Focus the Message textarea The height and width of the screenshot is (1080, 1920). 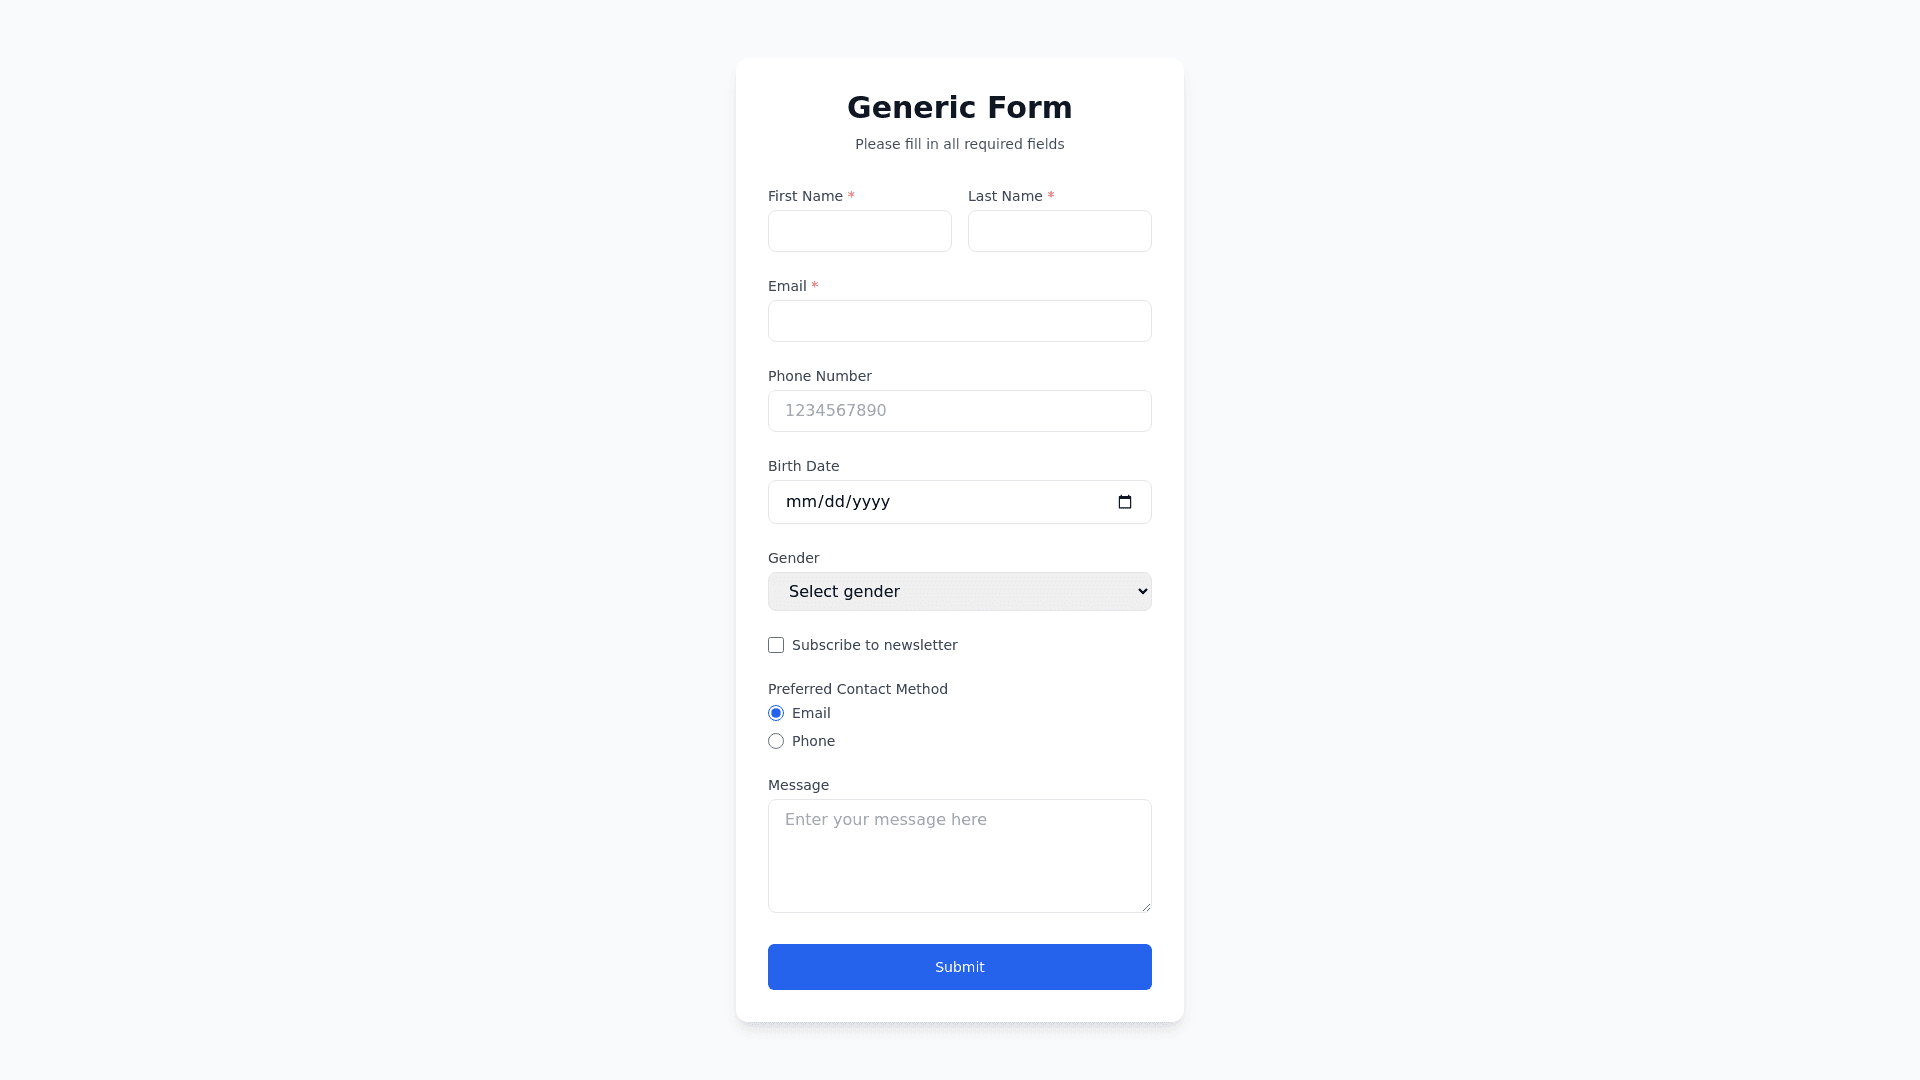click(959, 855)
